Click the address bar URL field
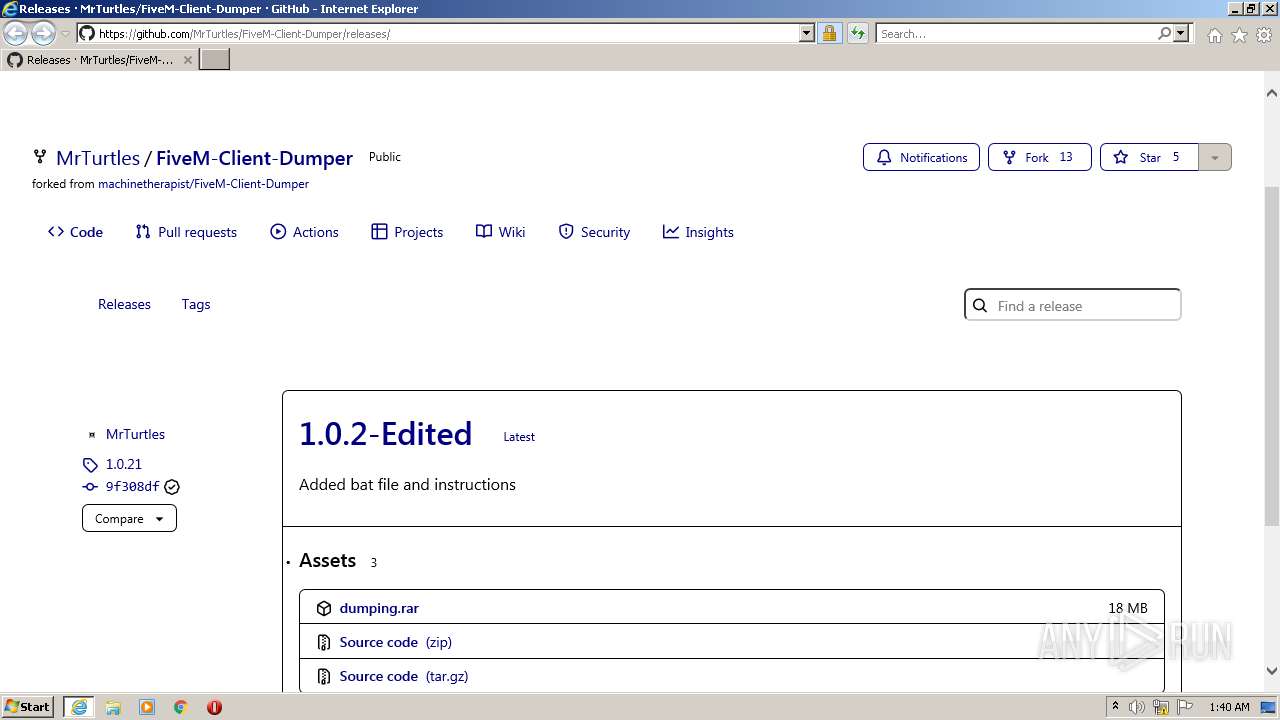The width and height of the screenshot is (1280, 720). coord(447,33)
